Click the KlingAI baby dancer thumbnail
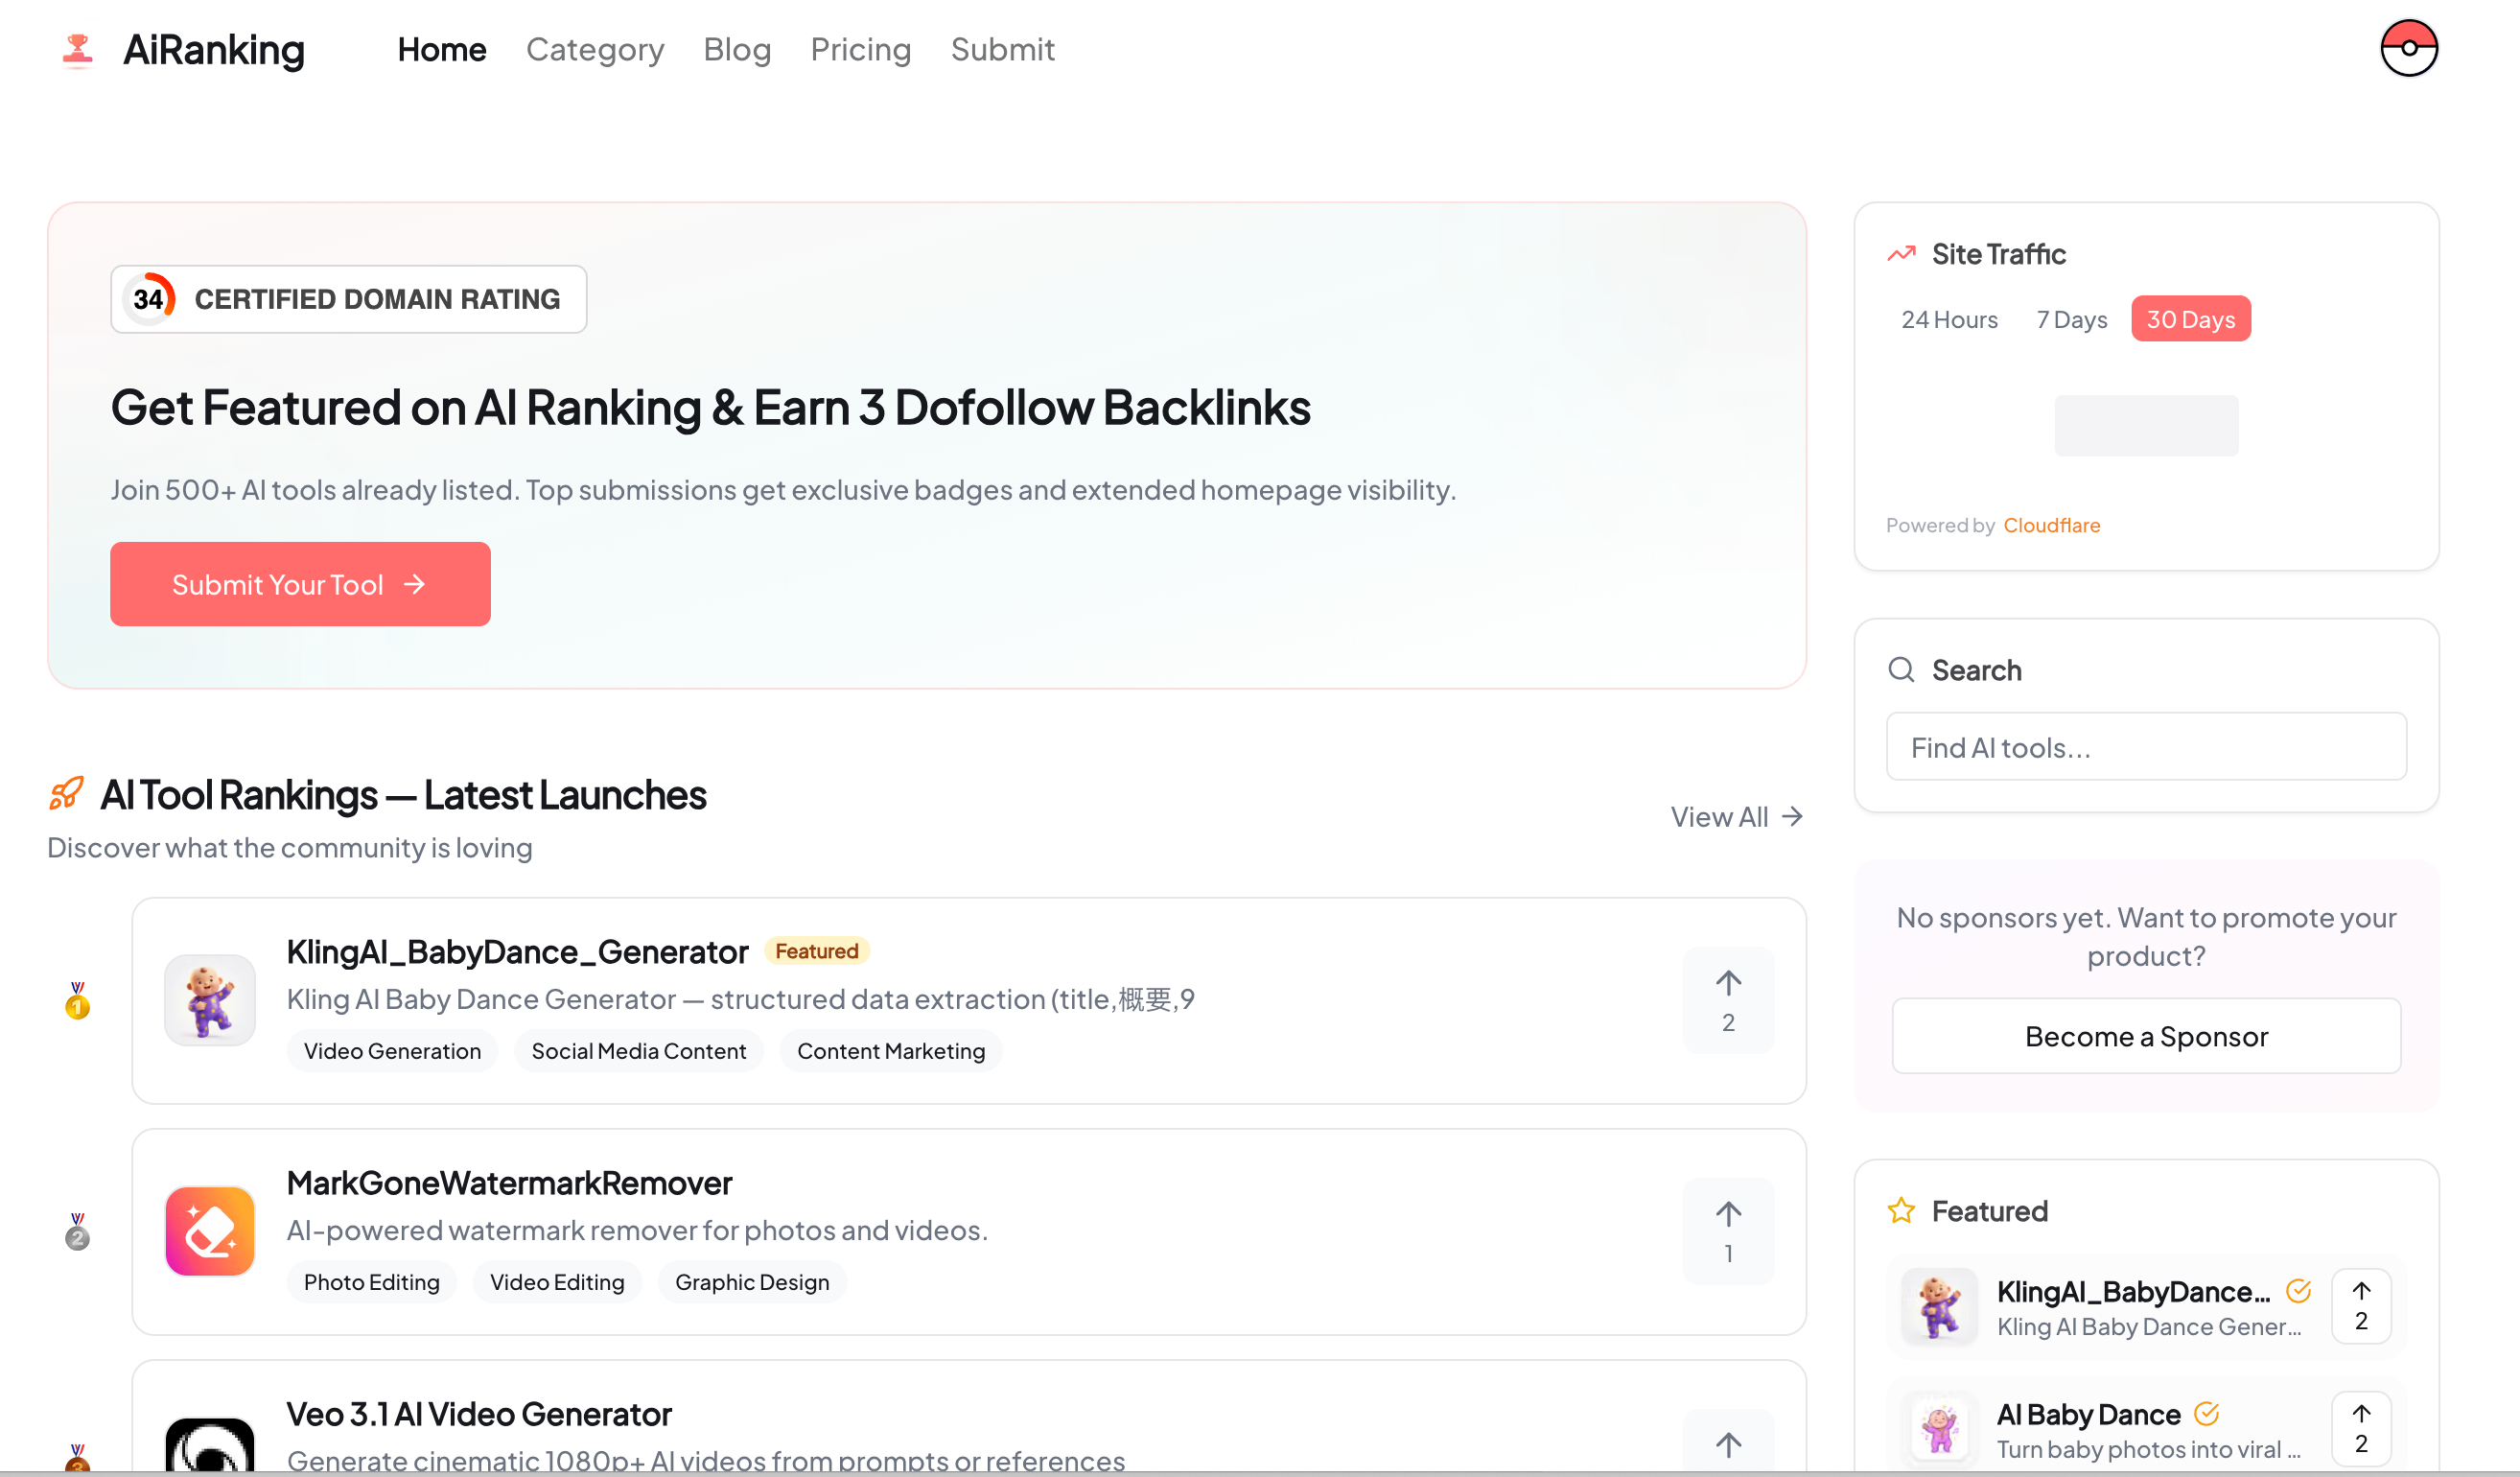Viewport: 2520px width, 1477px height. tap(209, 1000)
